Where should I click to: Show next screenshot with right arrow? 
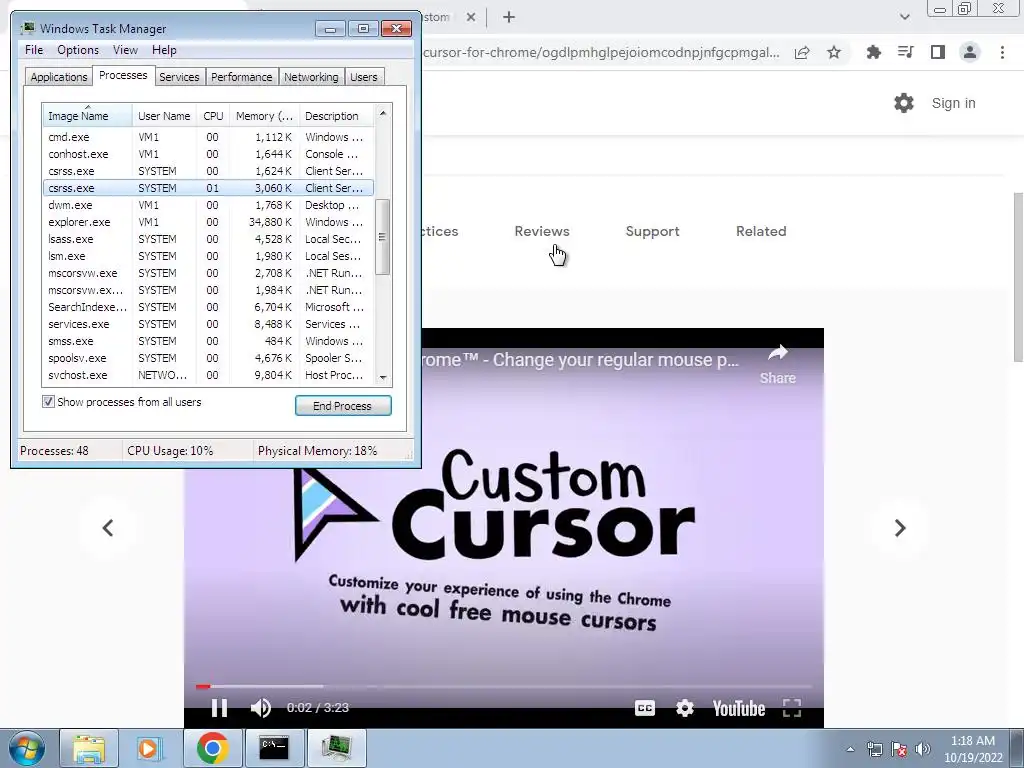point(900,528)
